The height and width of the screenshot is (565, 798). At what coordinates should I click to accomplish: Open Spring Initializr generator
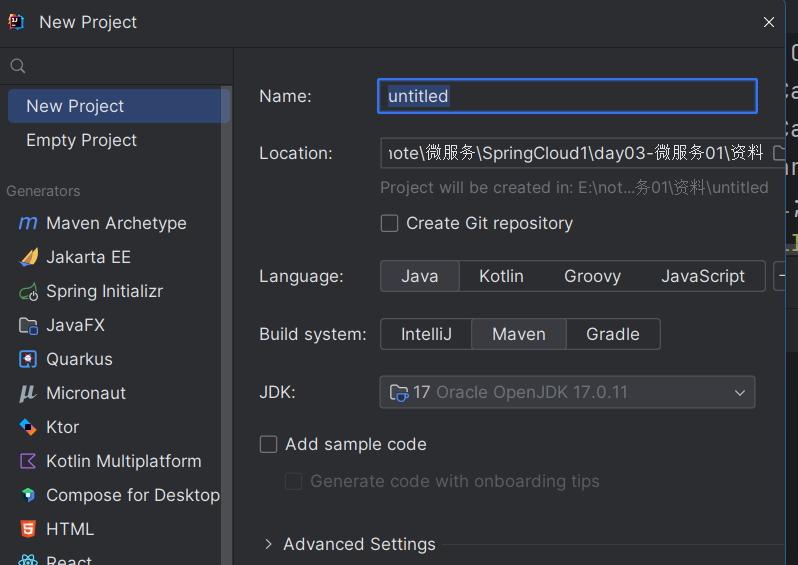104,291
